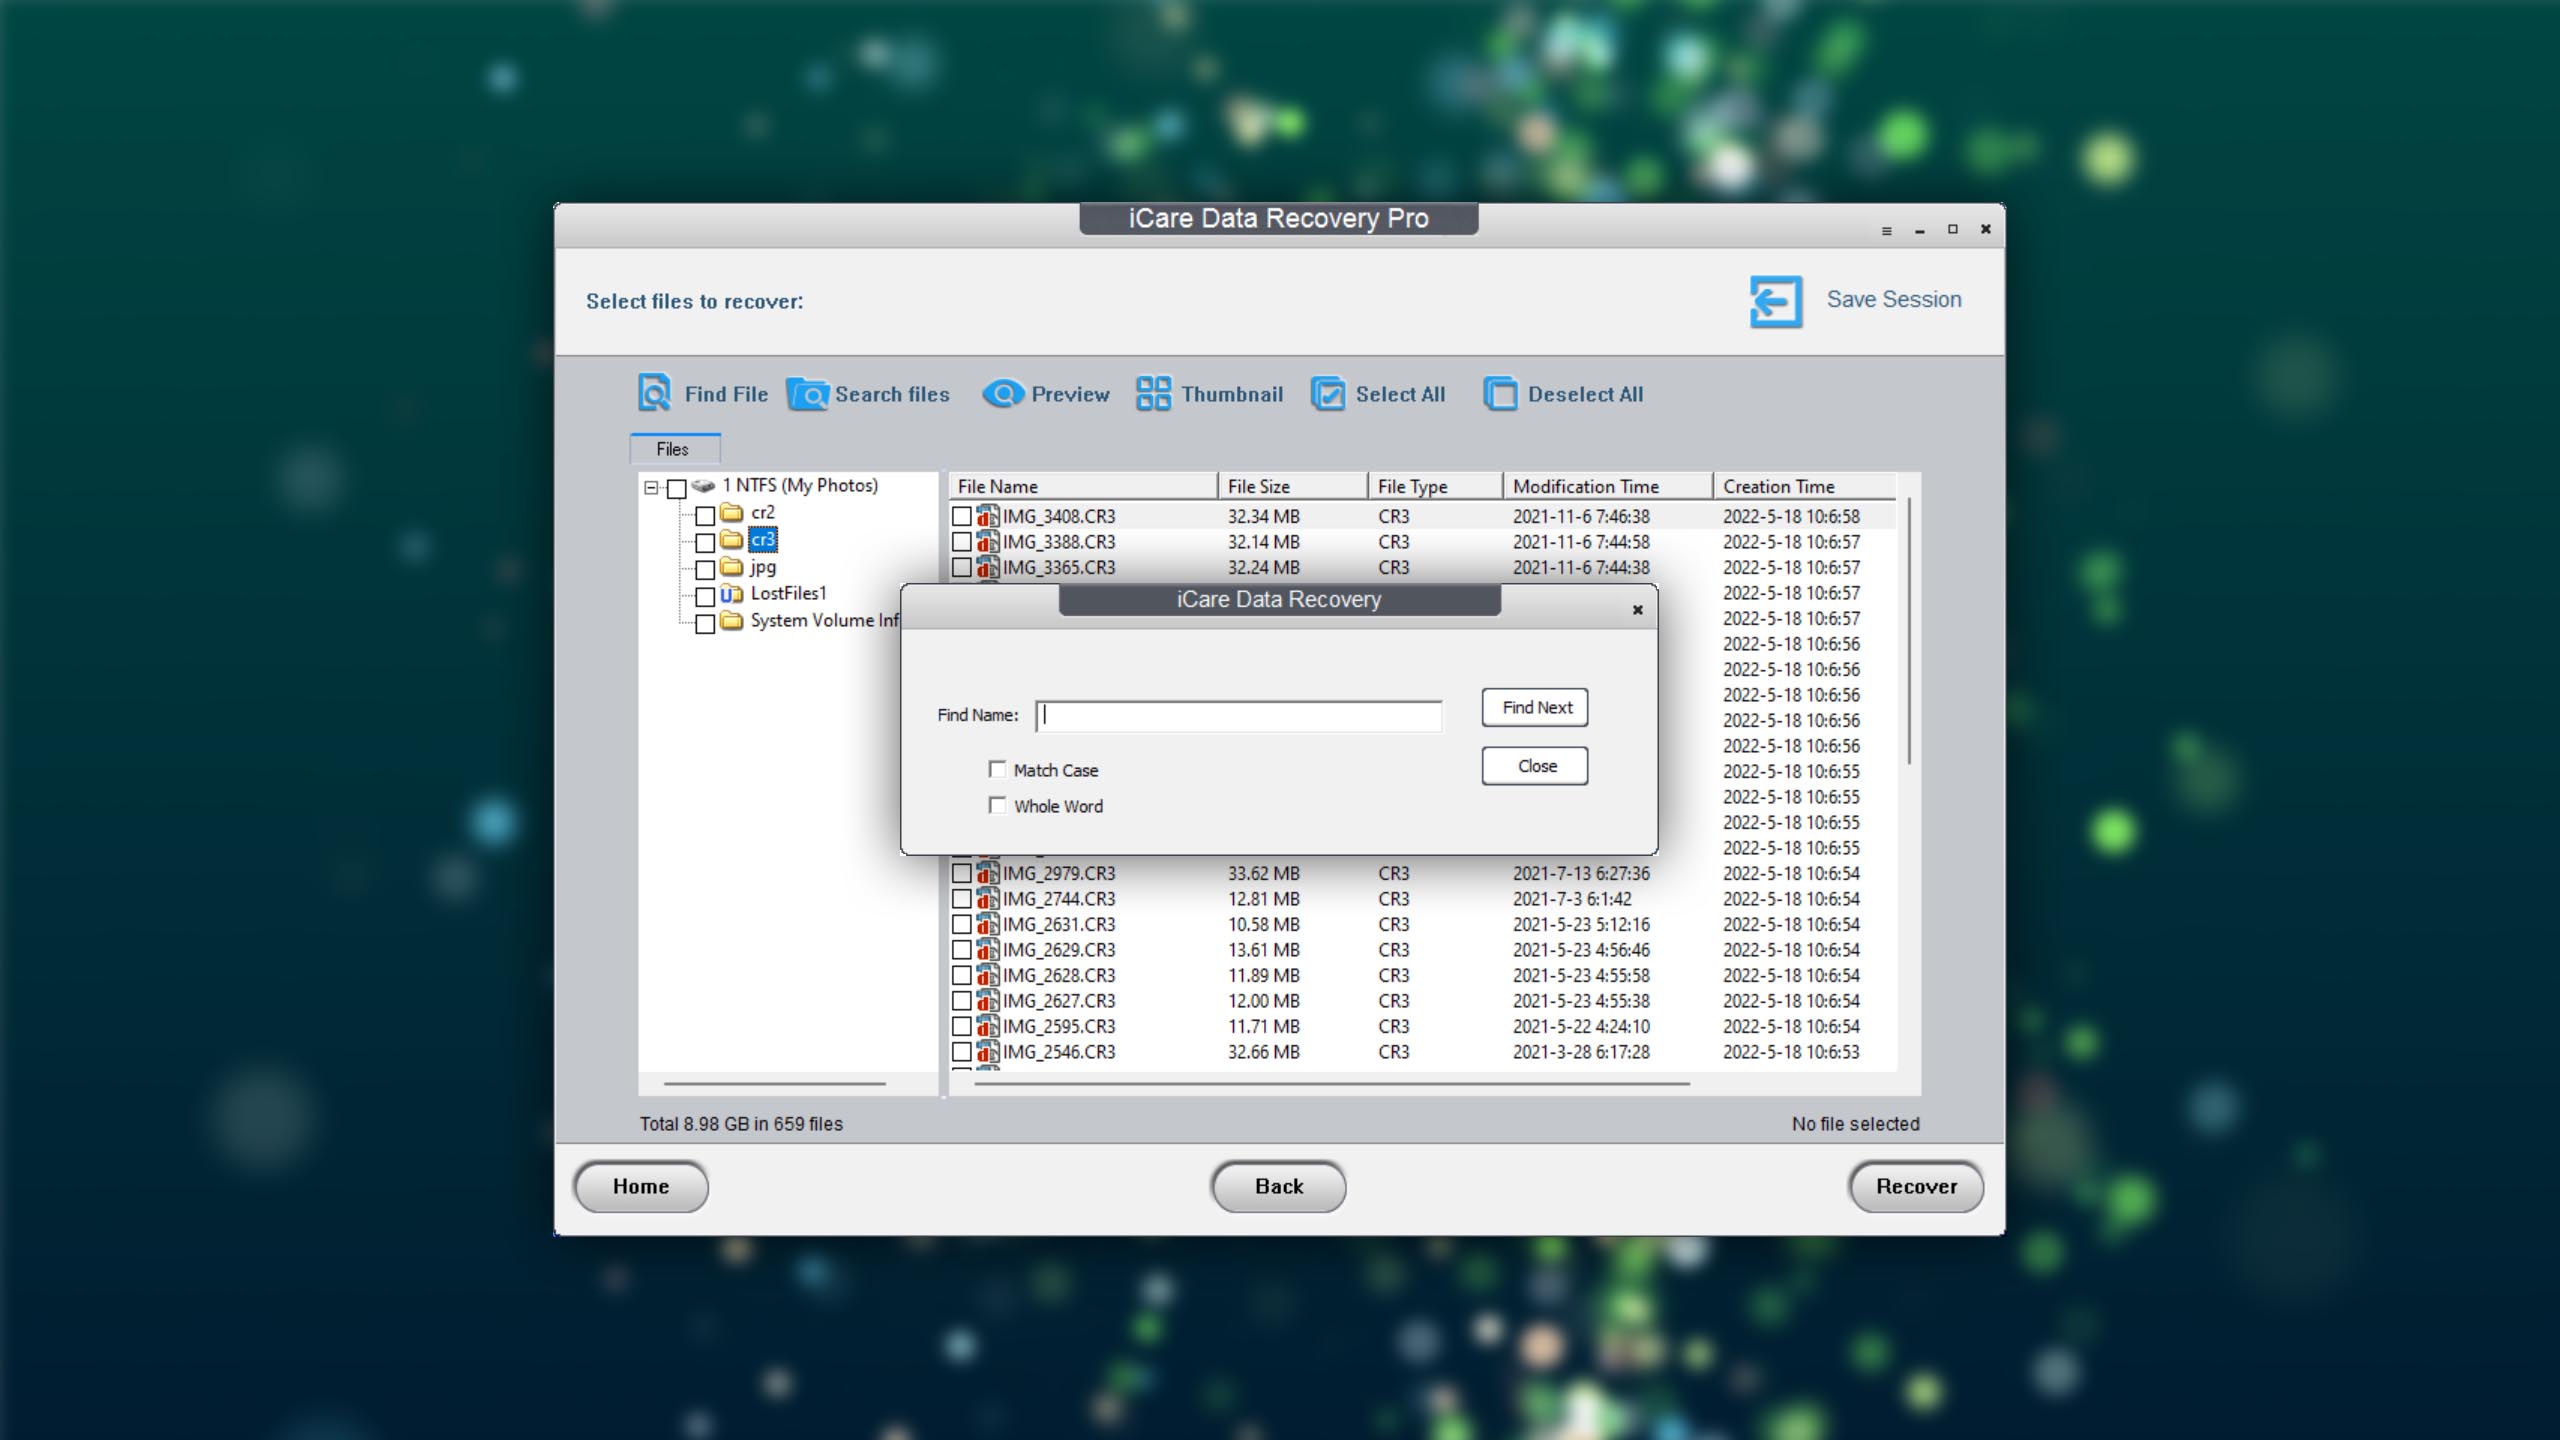Viewport: 2560px width, 1440px height.
Task: Tick the IMG_3388.CR3 file checkbox
Action: pos(961,542)
